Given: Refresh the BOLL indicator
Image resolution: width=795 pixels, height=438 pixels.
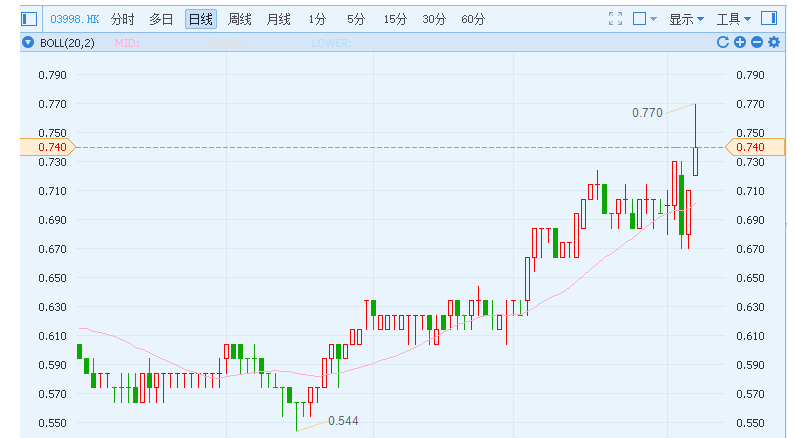Looking at the screenshot, I should [723, 42].
